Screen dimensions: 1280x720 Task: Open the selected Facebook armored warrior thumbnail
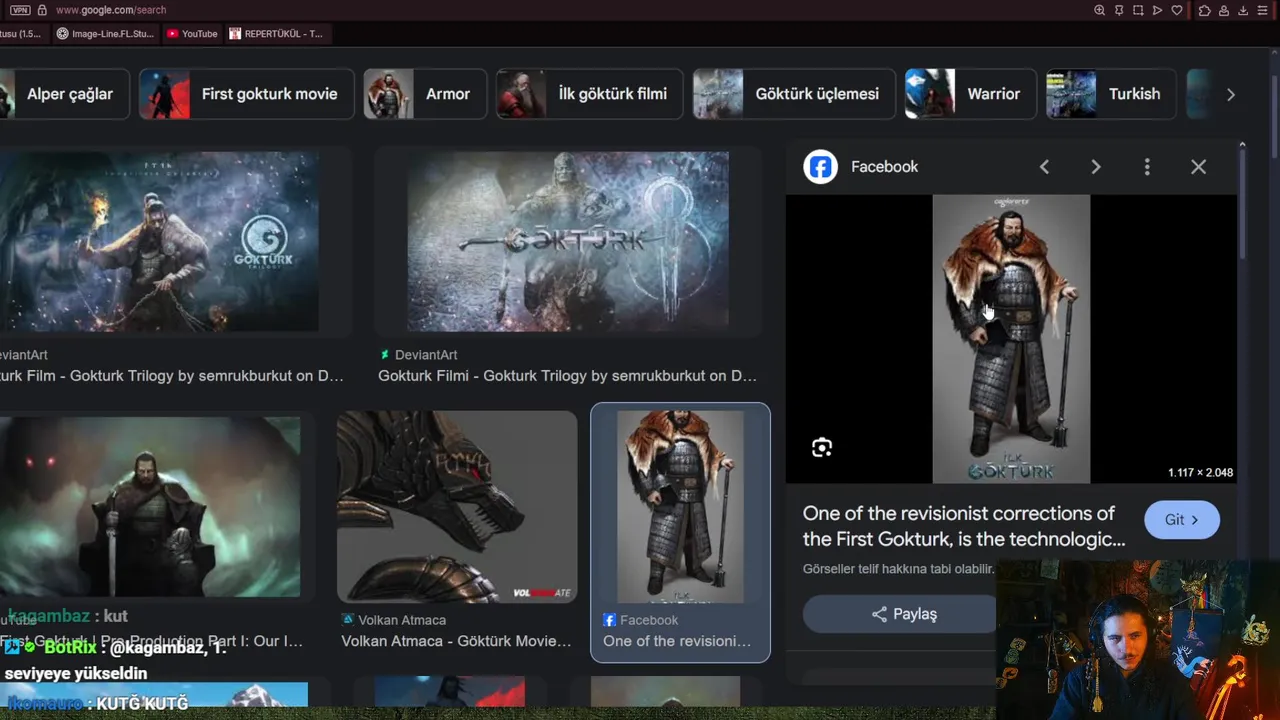[680, 507]
